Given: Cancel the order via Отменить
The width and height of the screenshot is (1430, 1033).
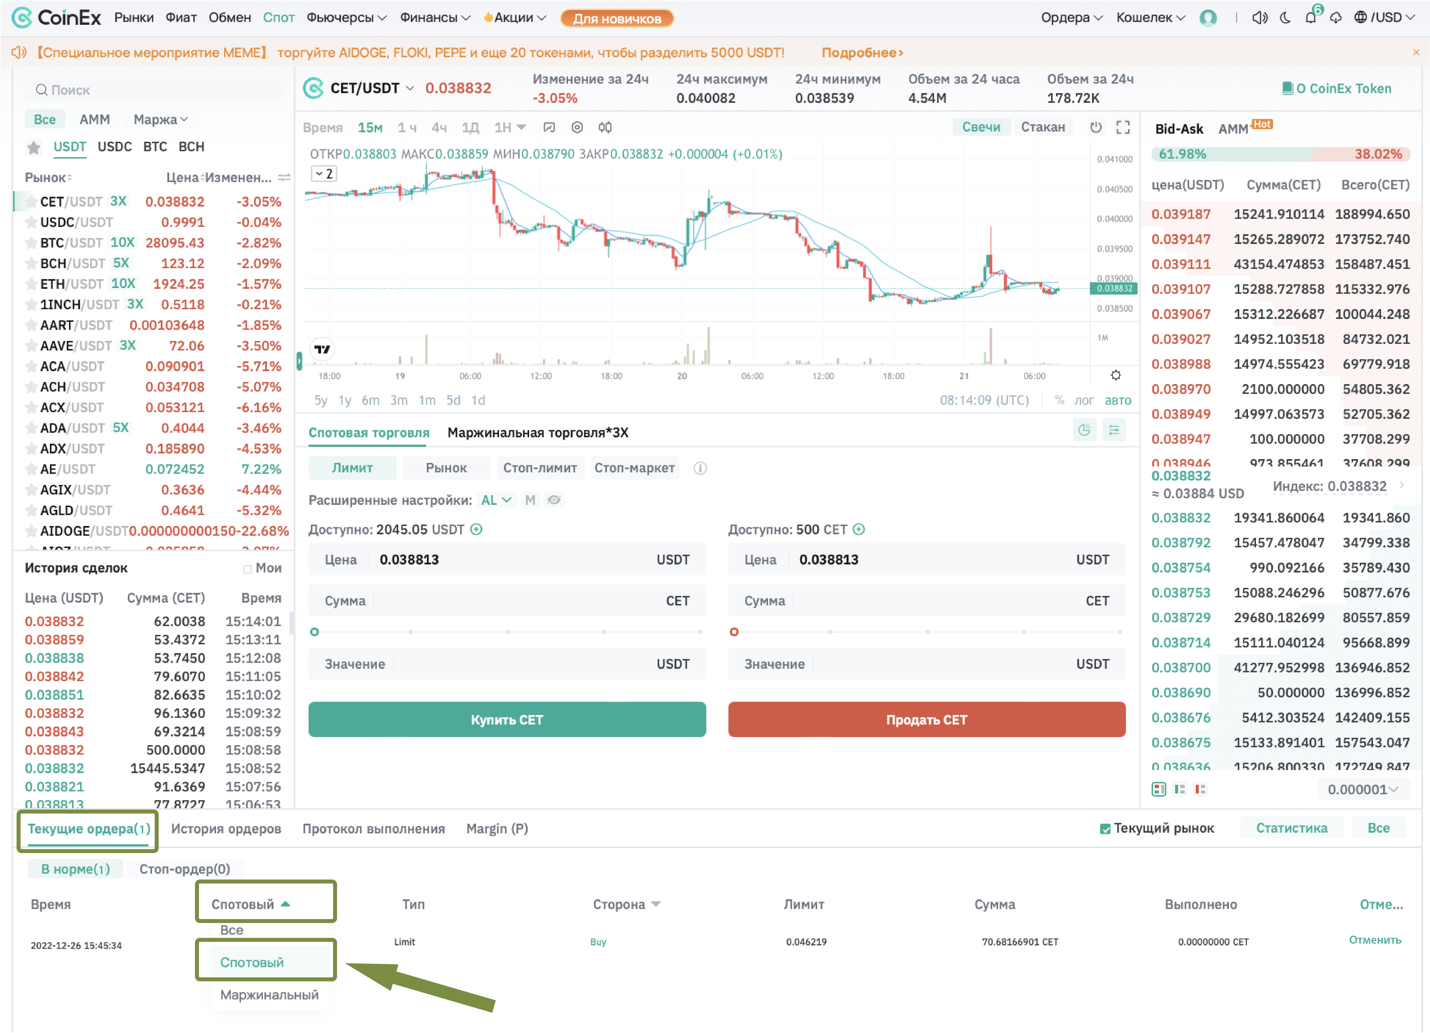Looking at the screenshot, I should [1375, 940].
